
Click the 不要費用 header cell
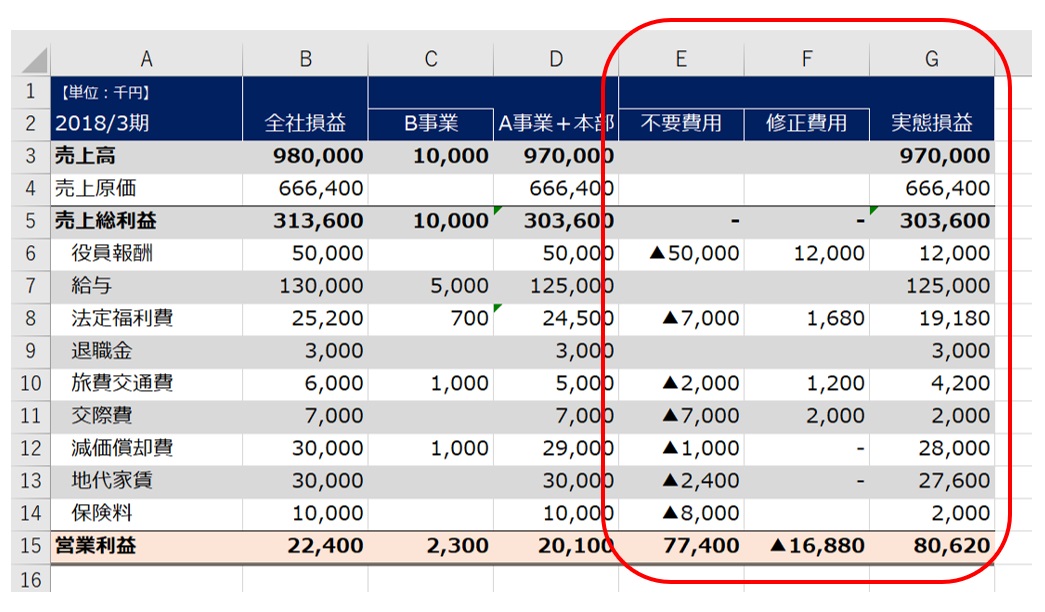pyautogui.click(x=681, y=123)
